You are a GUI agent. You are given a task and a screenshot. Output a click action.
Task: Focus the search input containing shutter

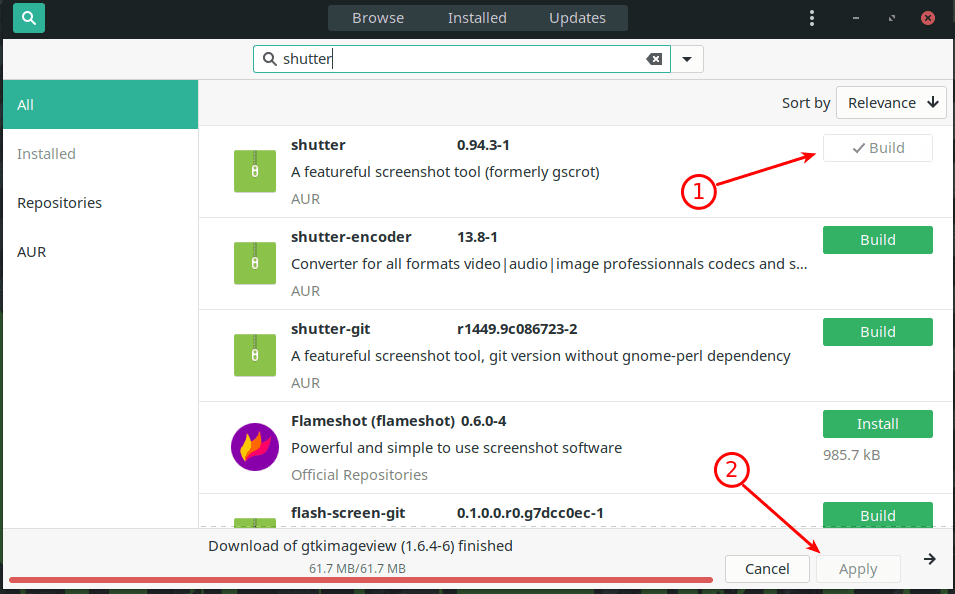click(x=462, y=59)
